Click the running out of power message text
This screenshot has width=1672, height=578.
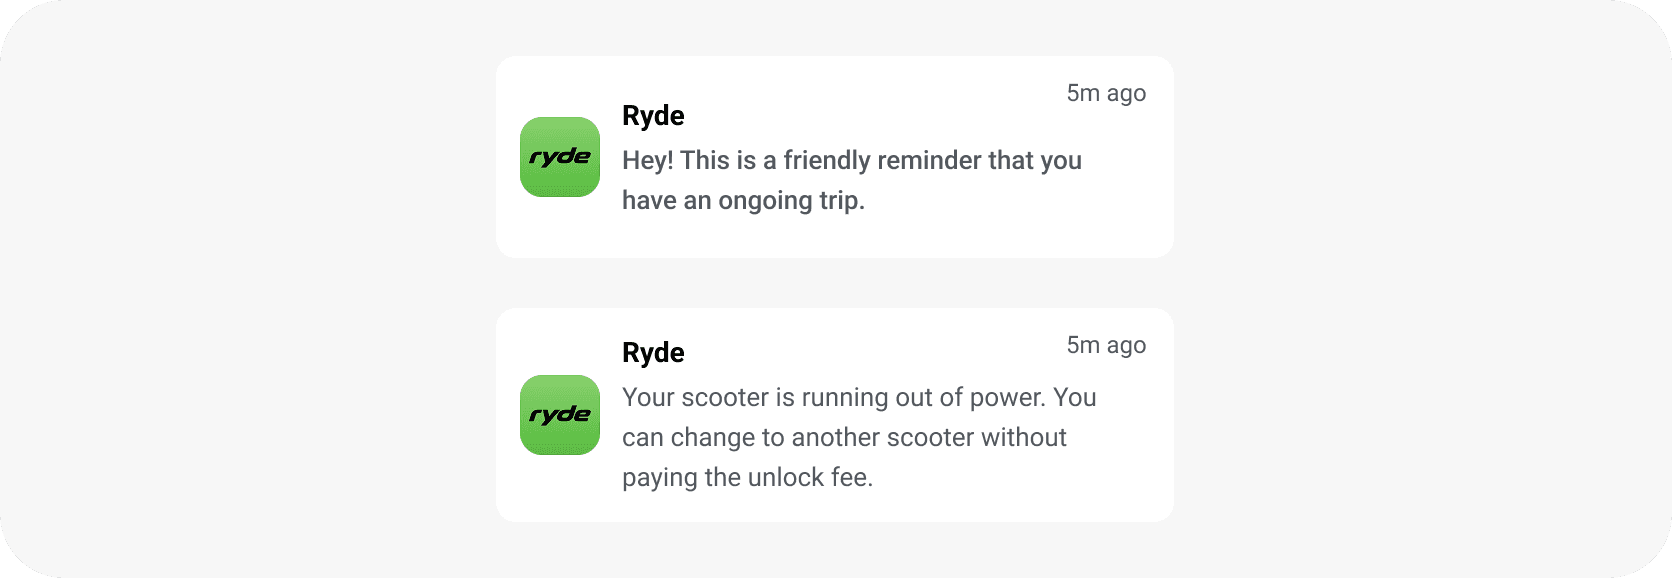(x=858, y=436)
